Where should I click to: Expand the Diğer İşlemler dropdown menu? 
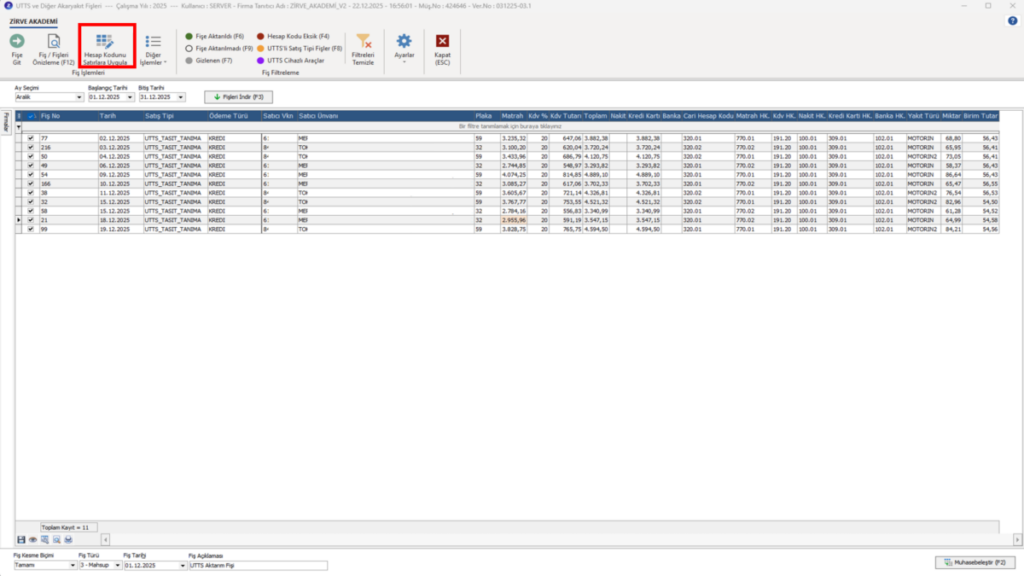[153, 50]
